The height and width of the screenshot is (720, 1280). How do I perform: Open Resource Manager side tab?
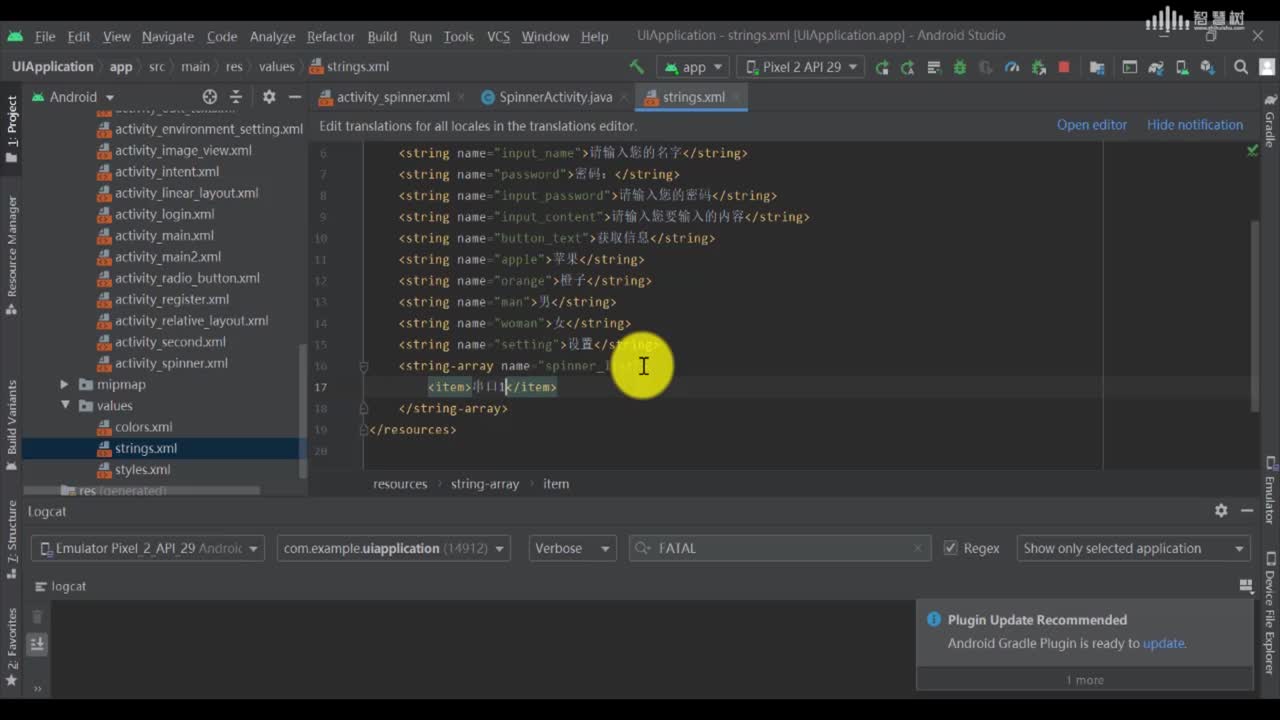click(x=12, y=255)
